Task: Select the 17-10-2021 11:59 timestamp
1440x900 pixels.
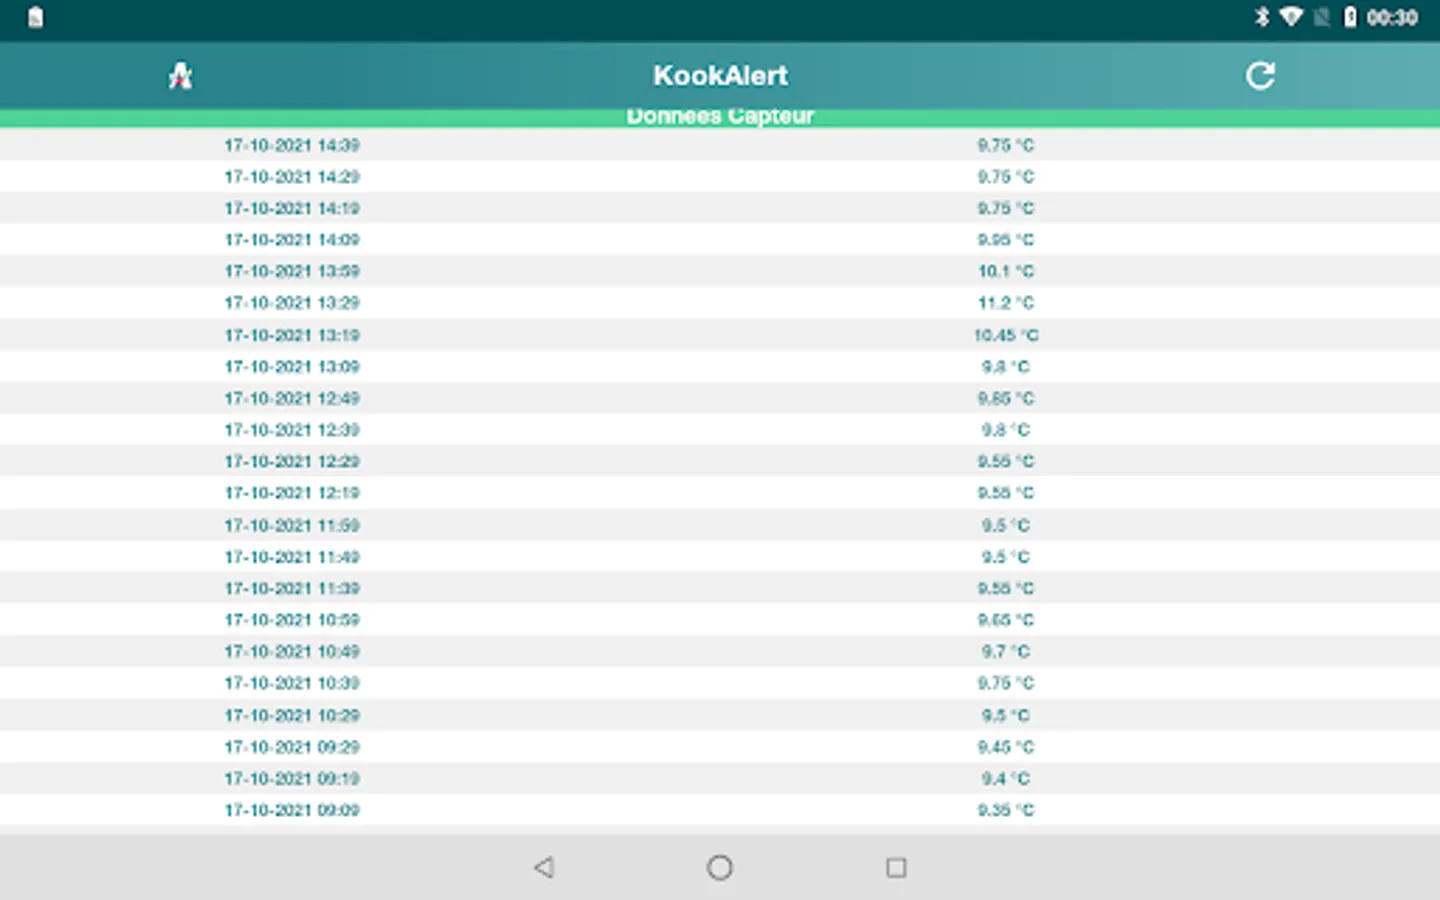Action: (292, 525)
